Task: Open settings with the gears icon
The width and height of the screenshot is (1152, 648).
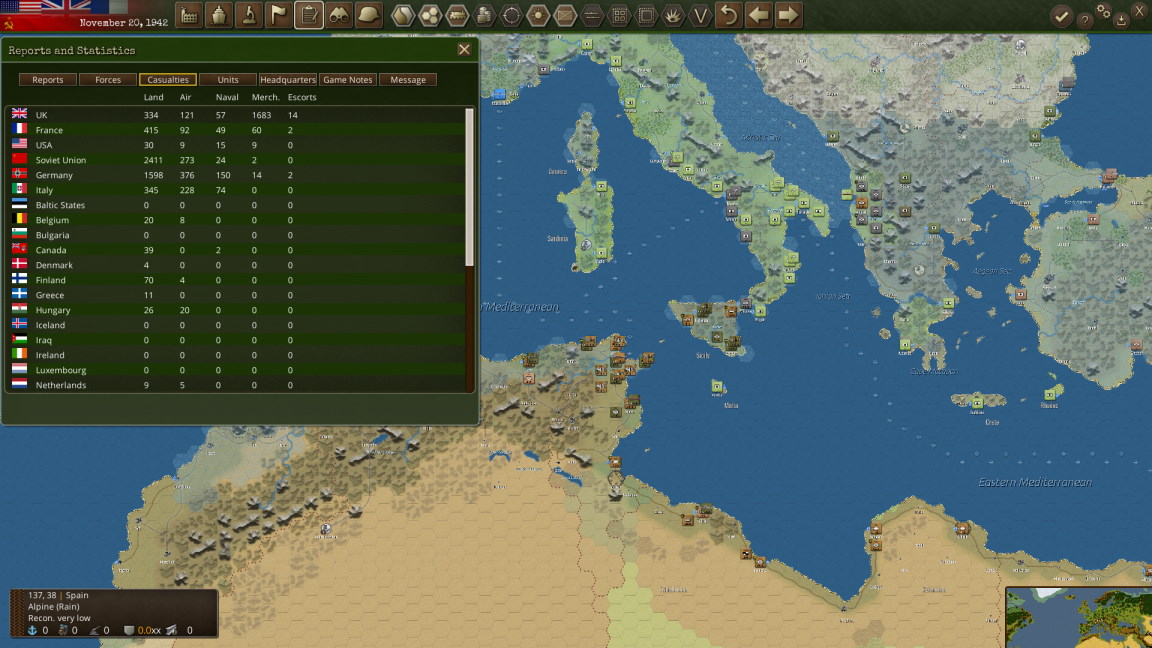Action: (1104, 10)
